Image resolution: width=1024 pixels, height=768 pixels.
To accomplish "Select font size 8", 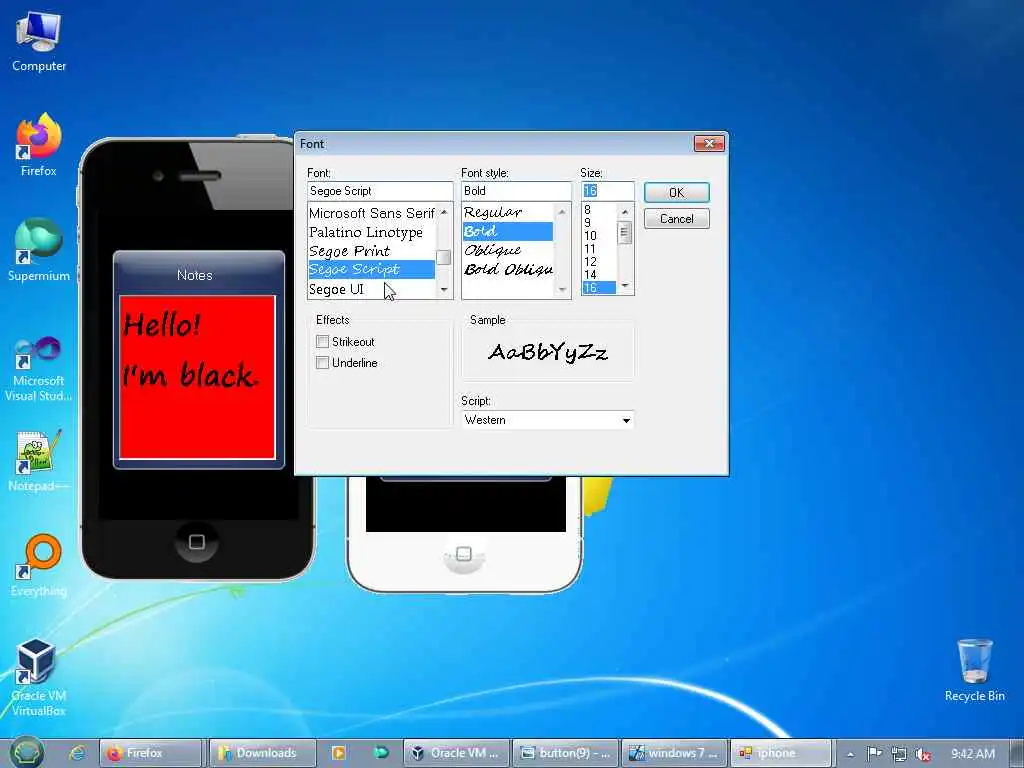I will [x=600, y=210].
